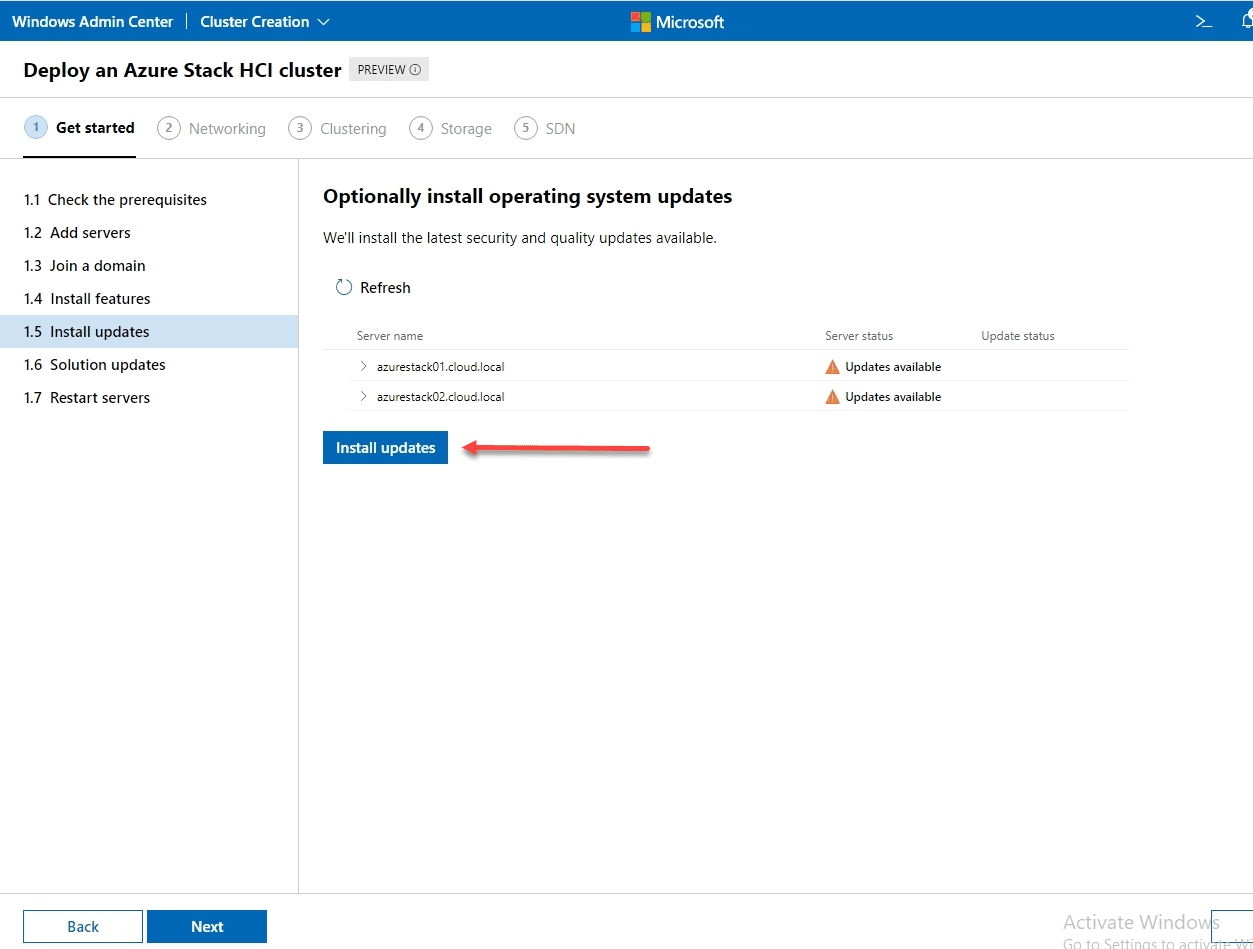Click azurestack01 updates warning icon
This screenshot has width=1253, height=949.
point(832,367)
